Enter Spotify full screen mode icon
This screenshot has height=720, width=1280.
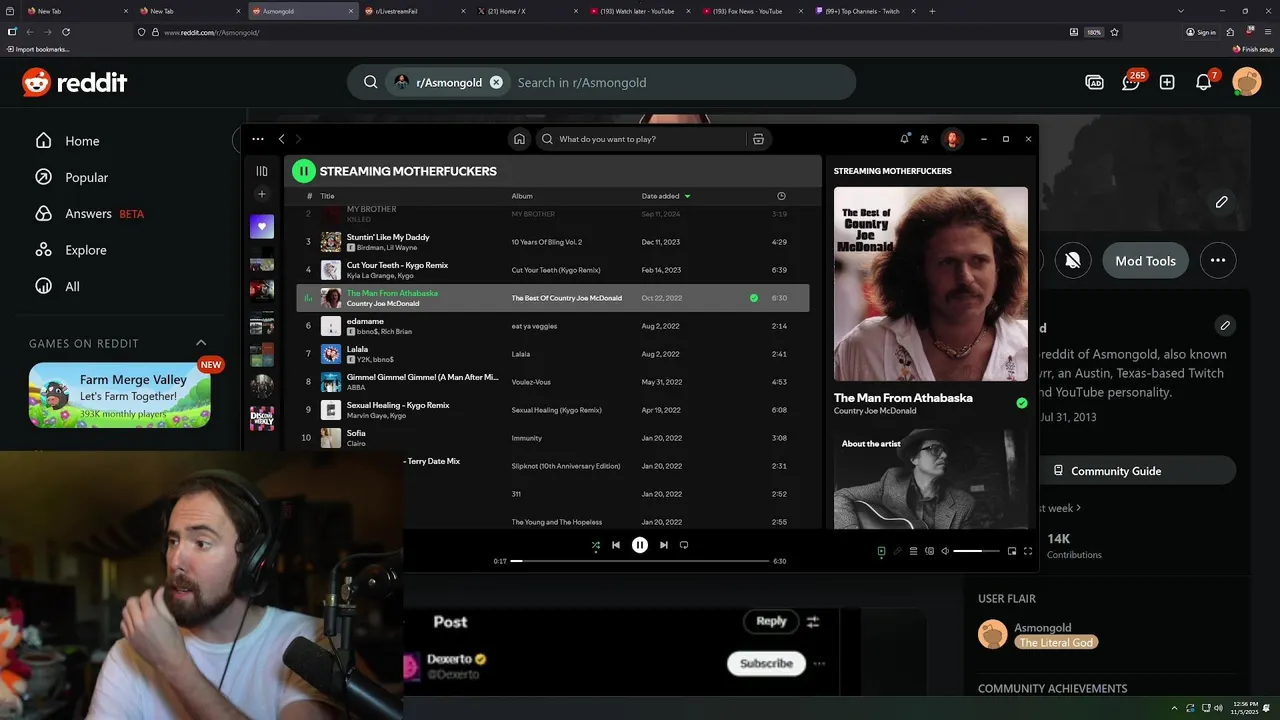coord(1027,551)
